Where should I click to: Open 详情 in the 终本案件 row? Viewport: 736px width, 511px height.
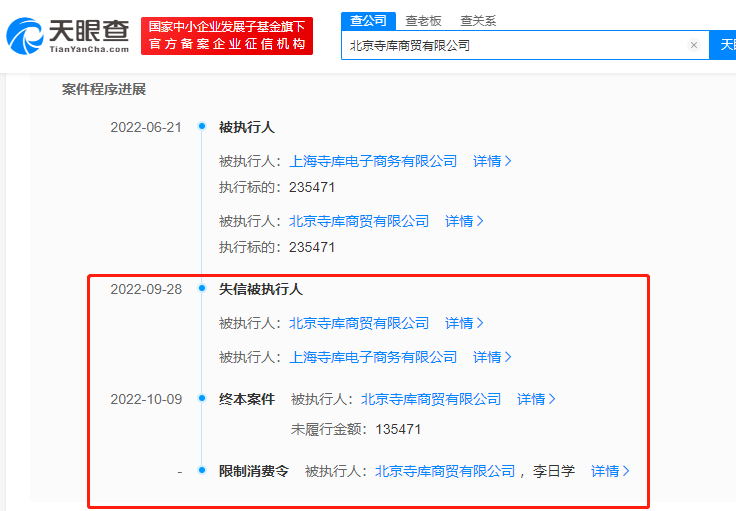tap(536, 399)
